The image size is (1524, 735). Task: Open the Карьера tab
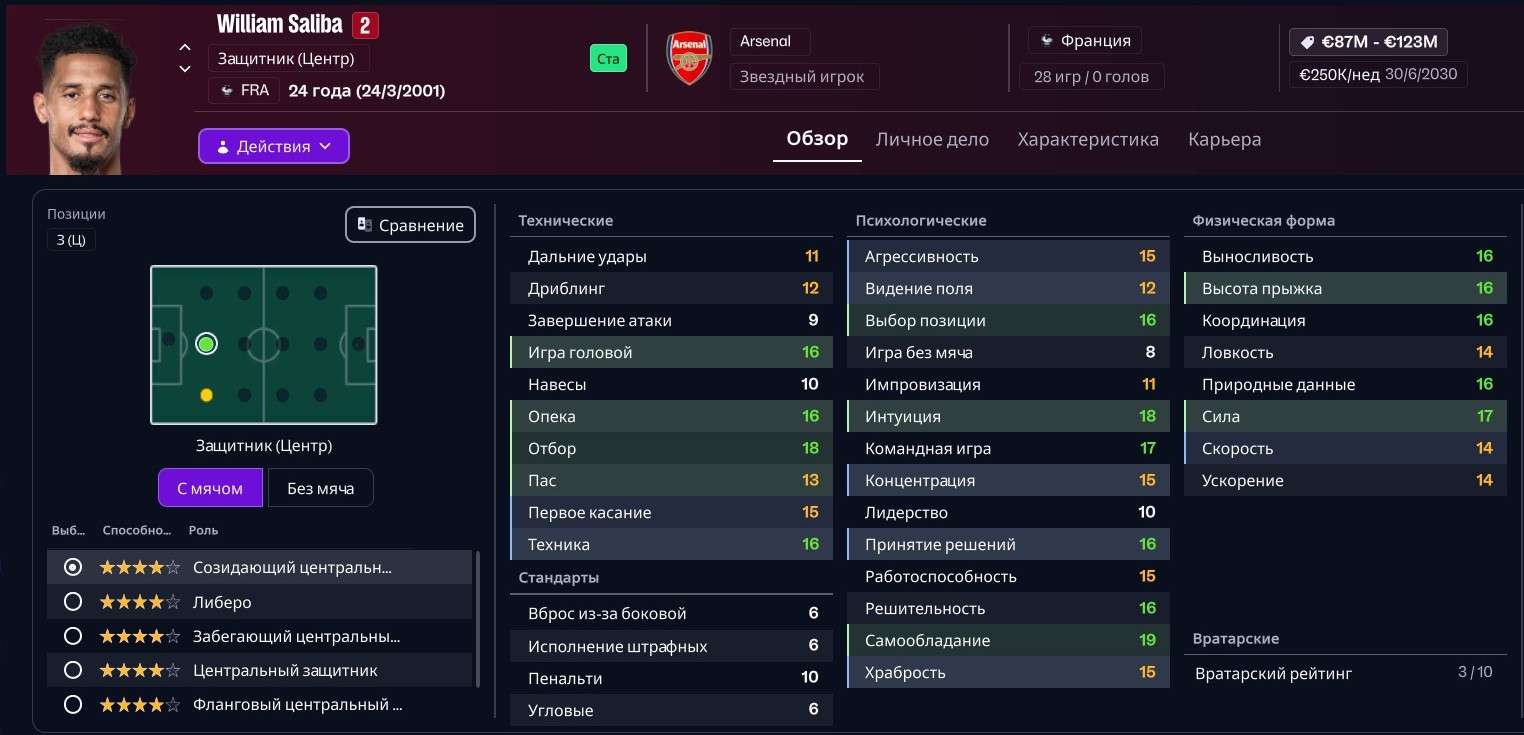[x=1224, y=140]
